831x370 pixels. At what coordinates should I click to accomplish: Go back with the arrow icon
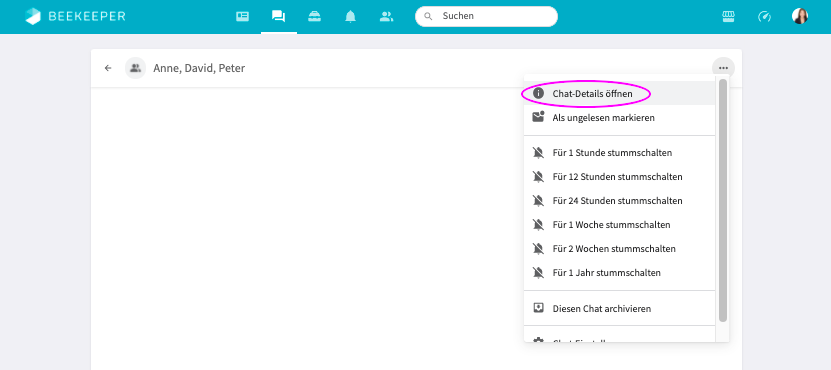108,68
